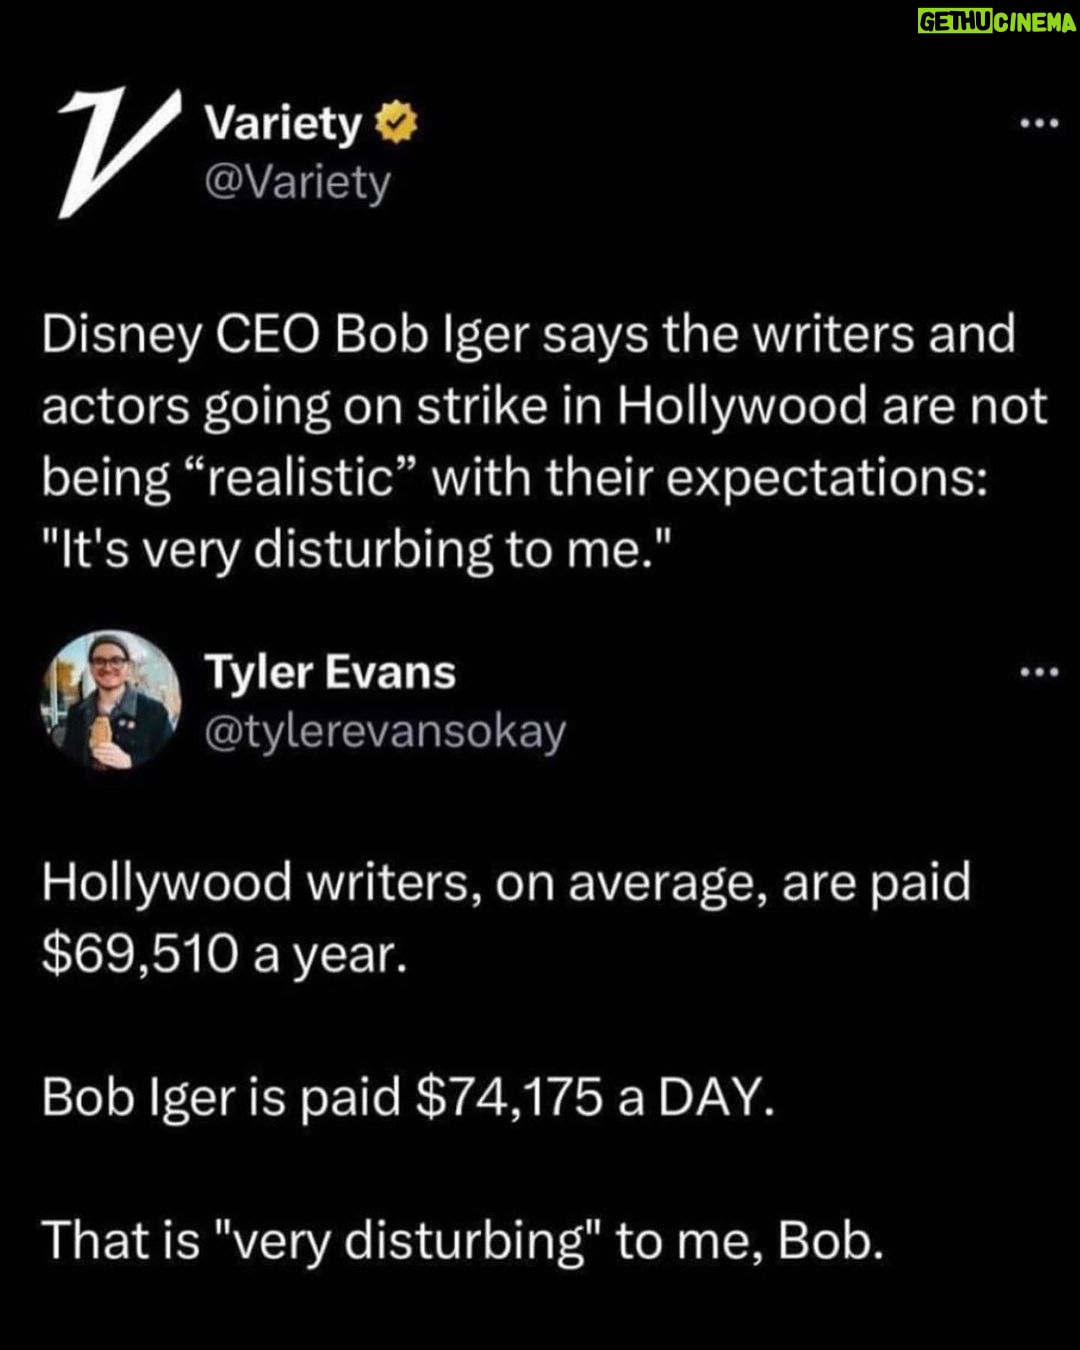
Task: Open more options on Tyler Evans' tweet
Action: tap(1039, 673)
